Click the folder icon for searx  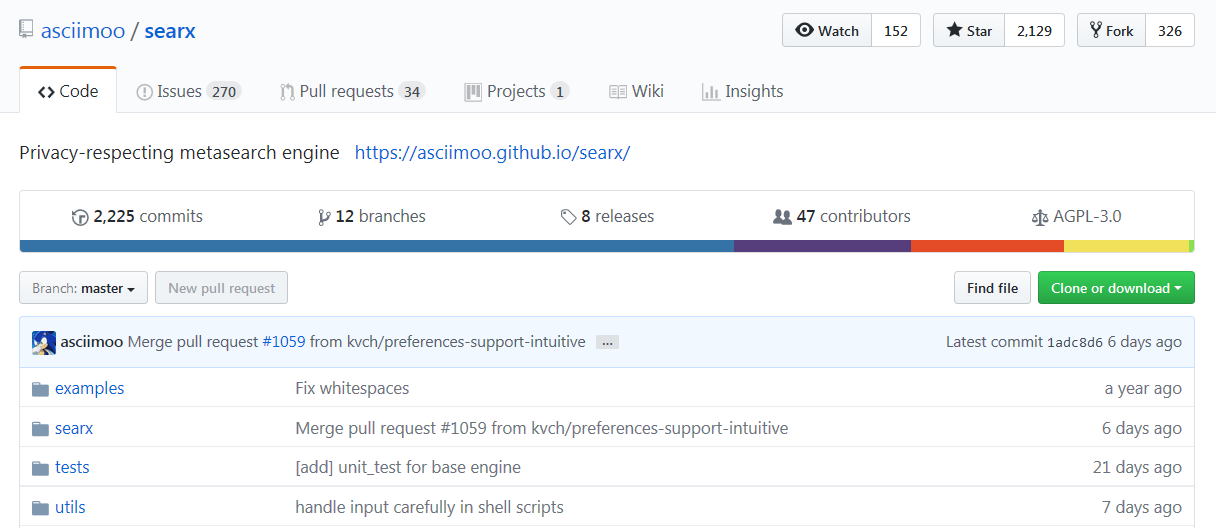pos(40,429)
